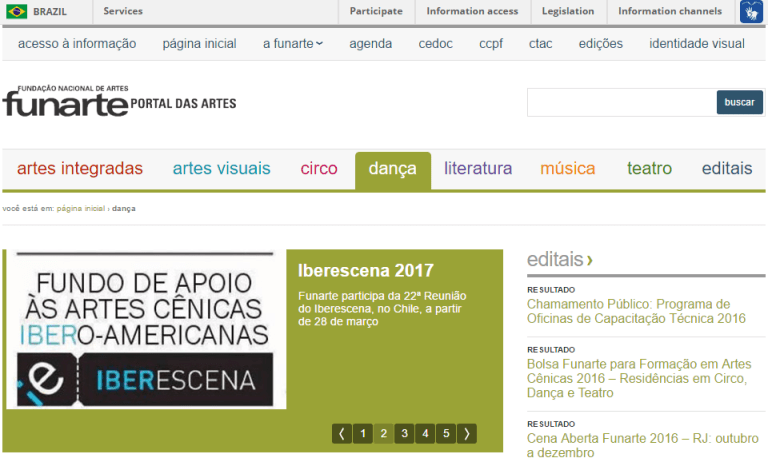Viewport: 768px width, 458px height.
Task: Open the dança tab
Action: pos(392,169)
